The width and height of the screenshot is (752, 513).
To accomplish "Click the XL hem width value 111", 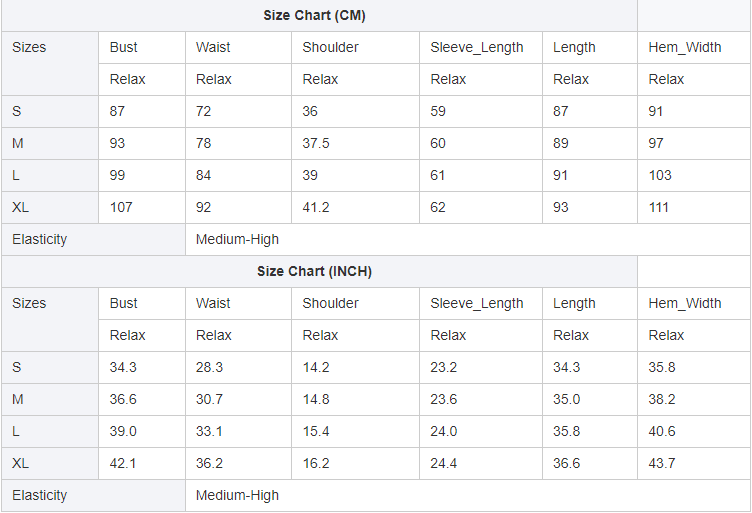I will (659, 207).
